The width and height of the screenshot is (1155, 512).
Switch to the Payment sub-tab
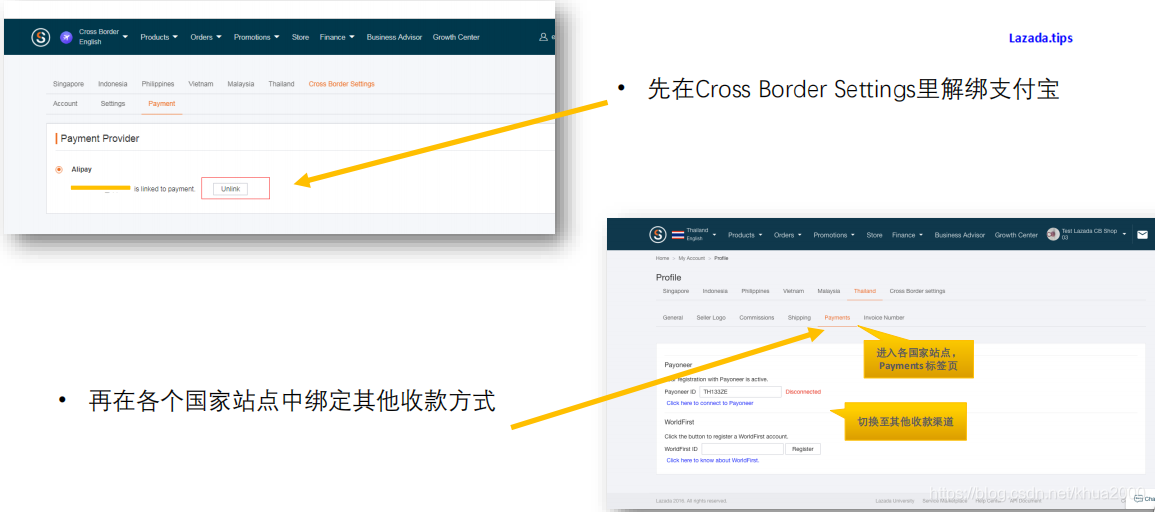161,104
